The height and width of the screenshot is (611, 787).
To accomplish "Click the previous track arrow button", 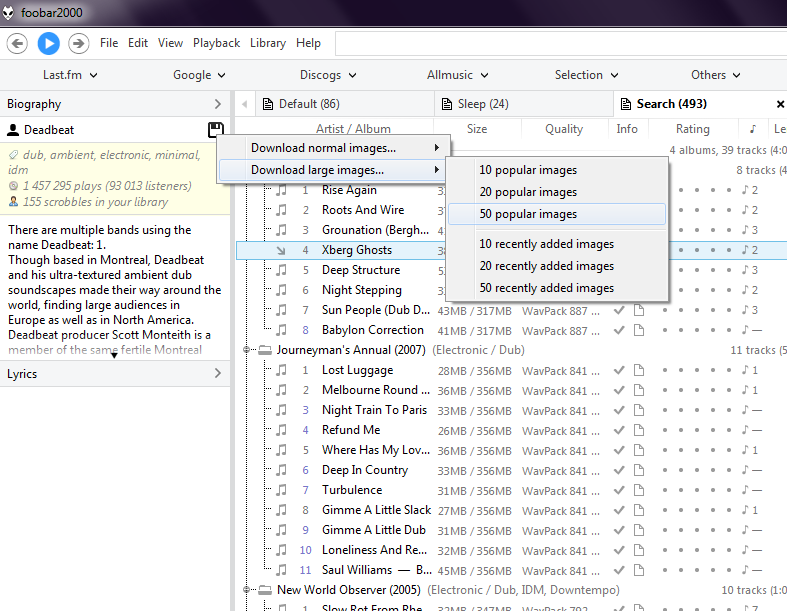I will click(x=17, y=43).
